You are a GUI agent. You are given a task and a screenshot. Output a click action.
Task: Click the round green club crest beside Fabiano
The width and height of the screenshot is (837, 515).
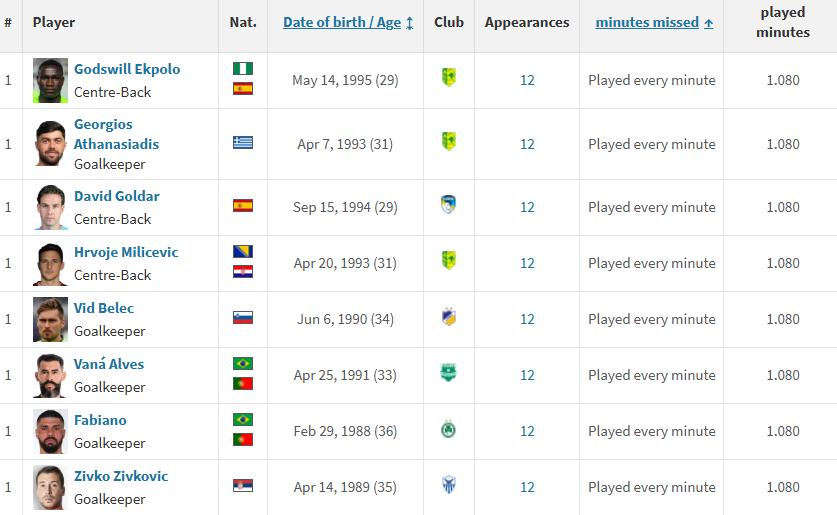[448, 430]
